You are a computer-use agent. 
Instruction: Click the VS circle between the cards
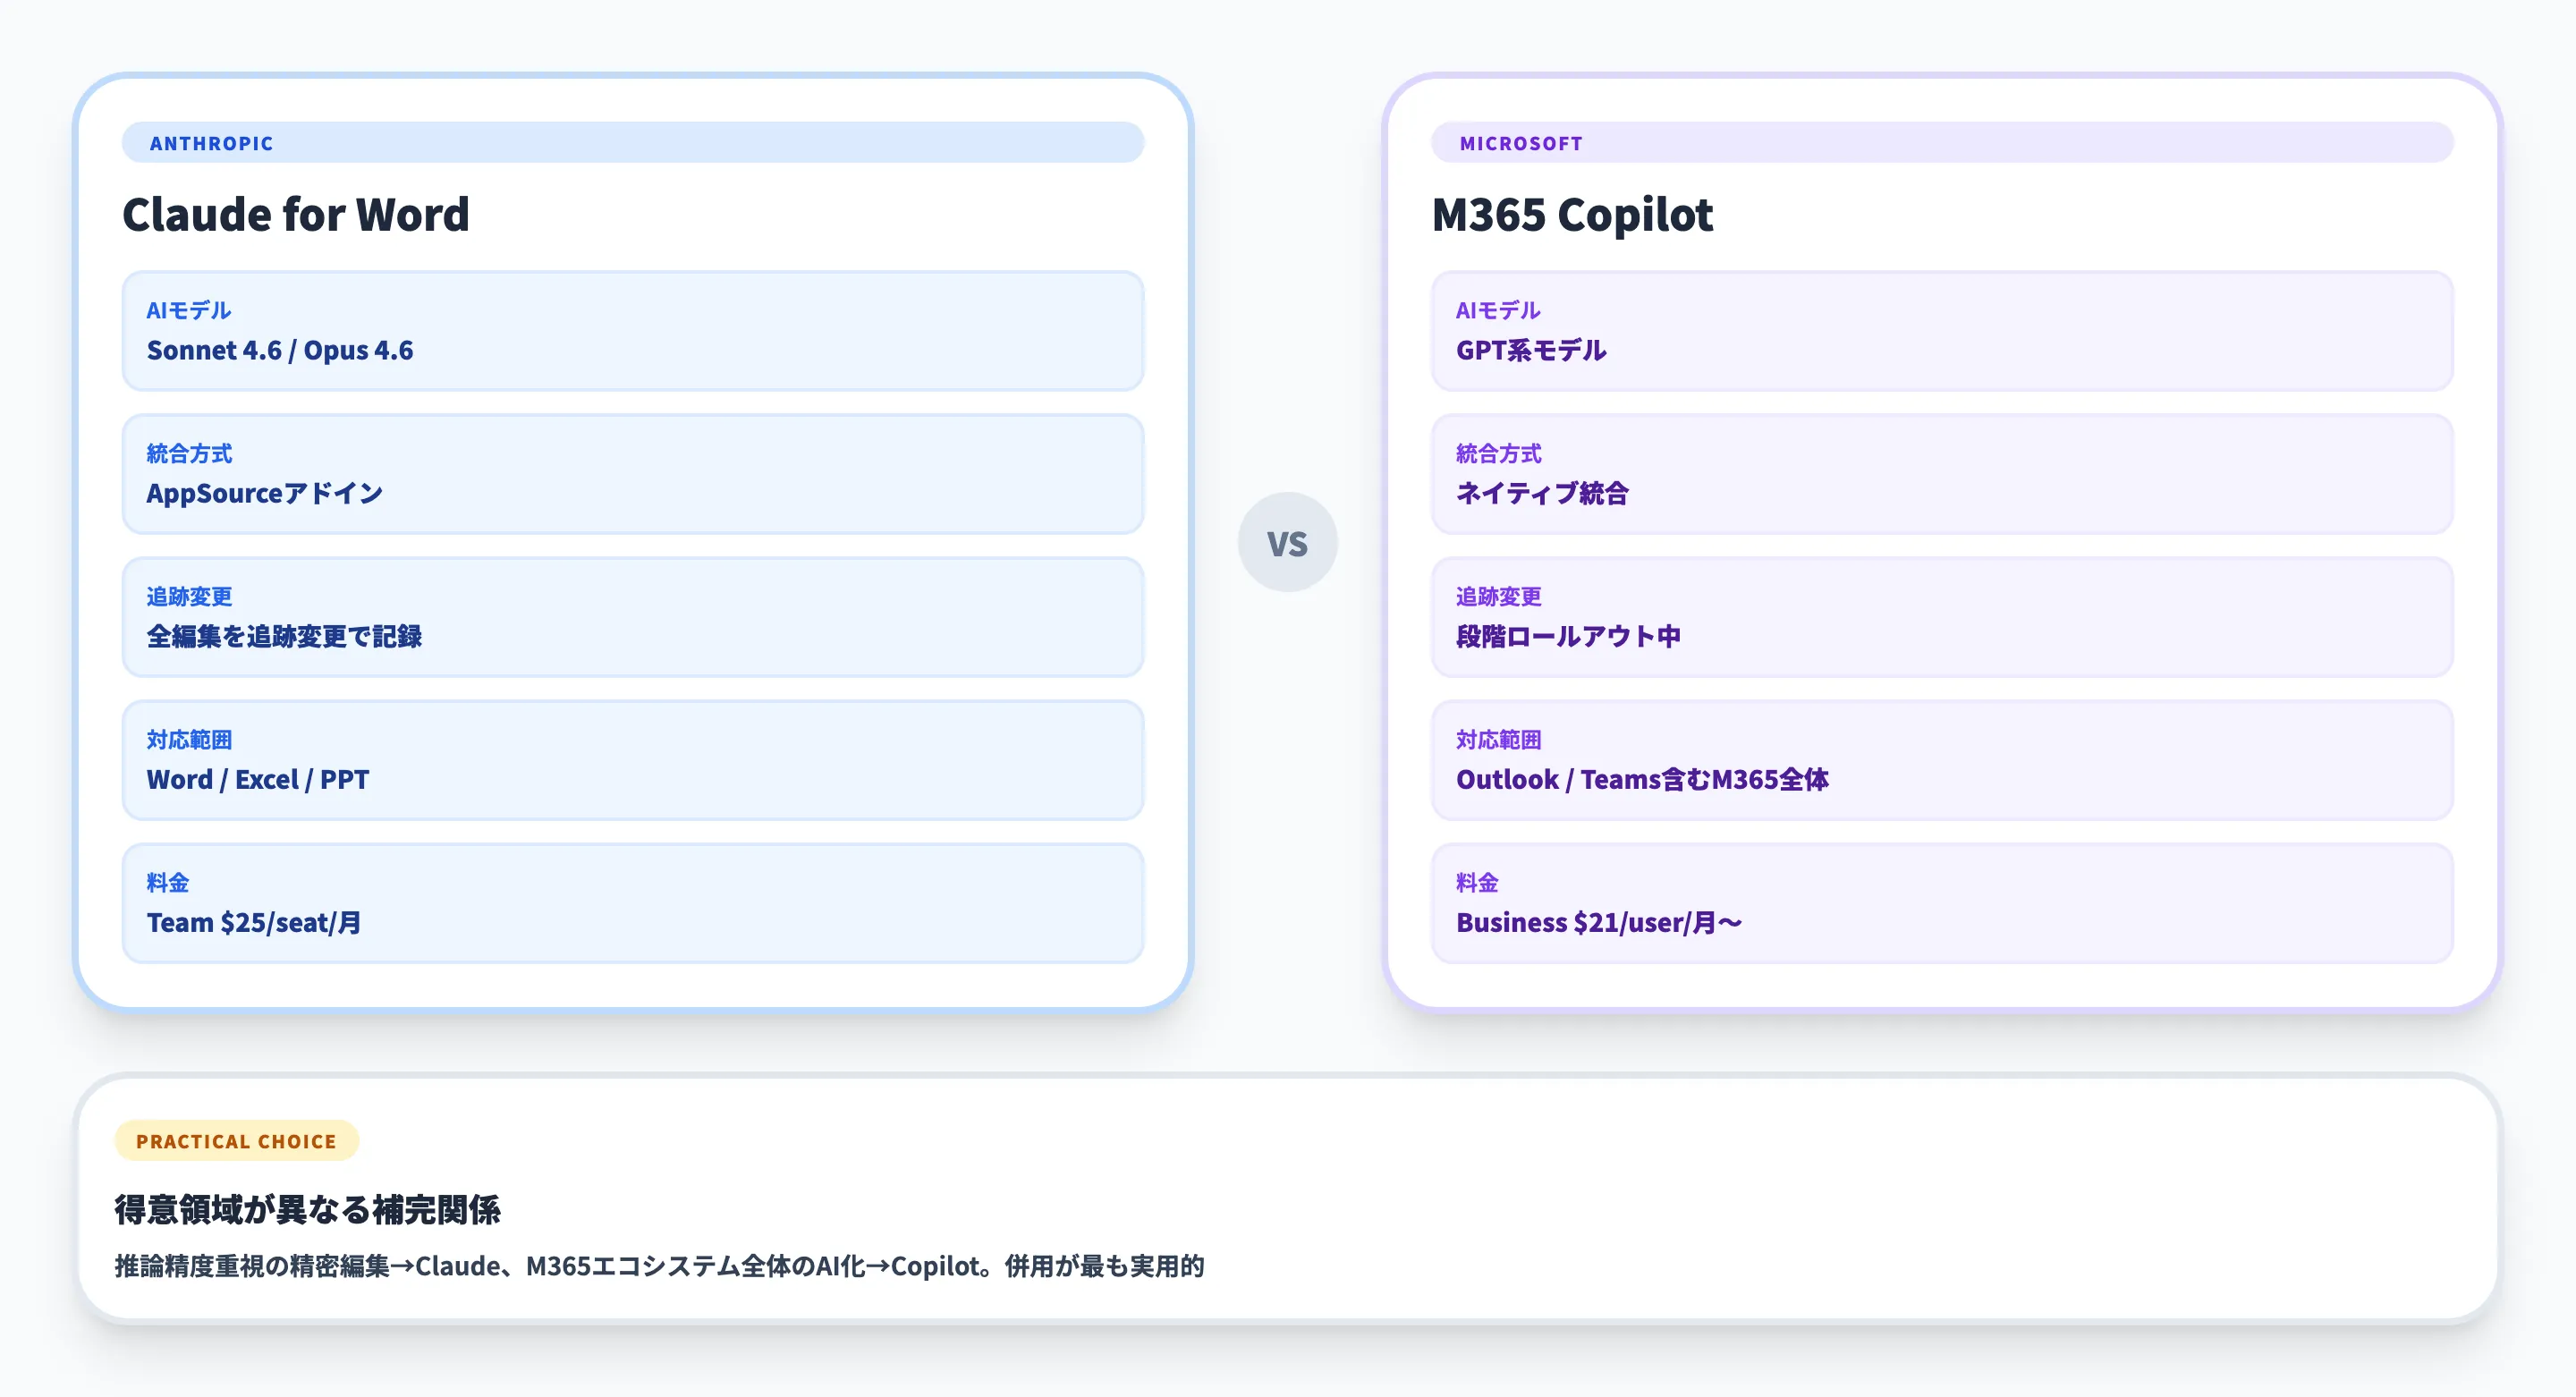1288,542
